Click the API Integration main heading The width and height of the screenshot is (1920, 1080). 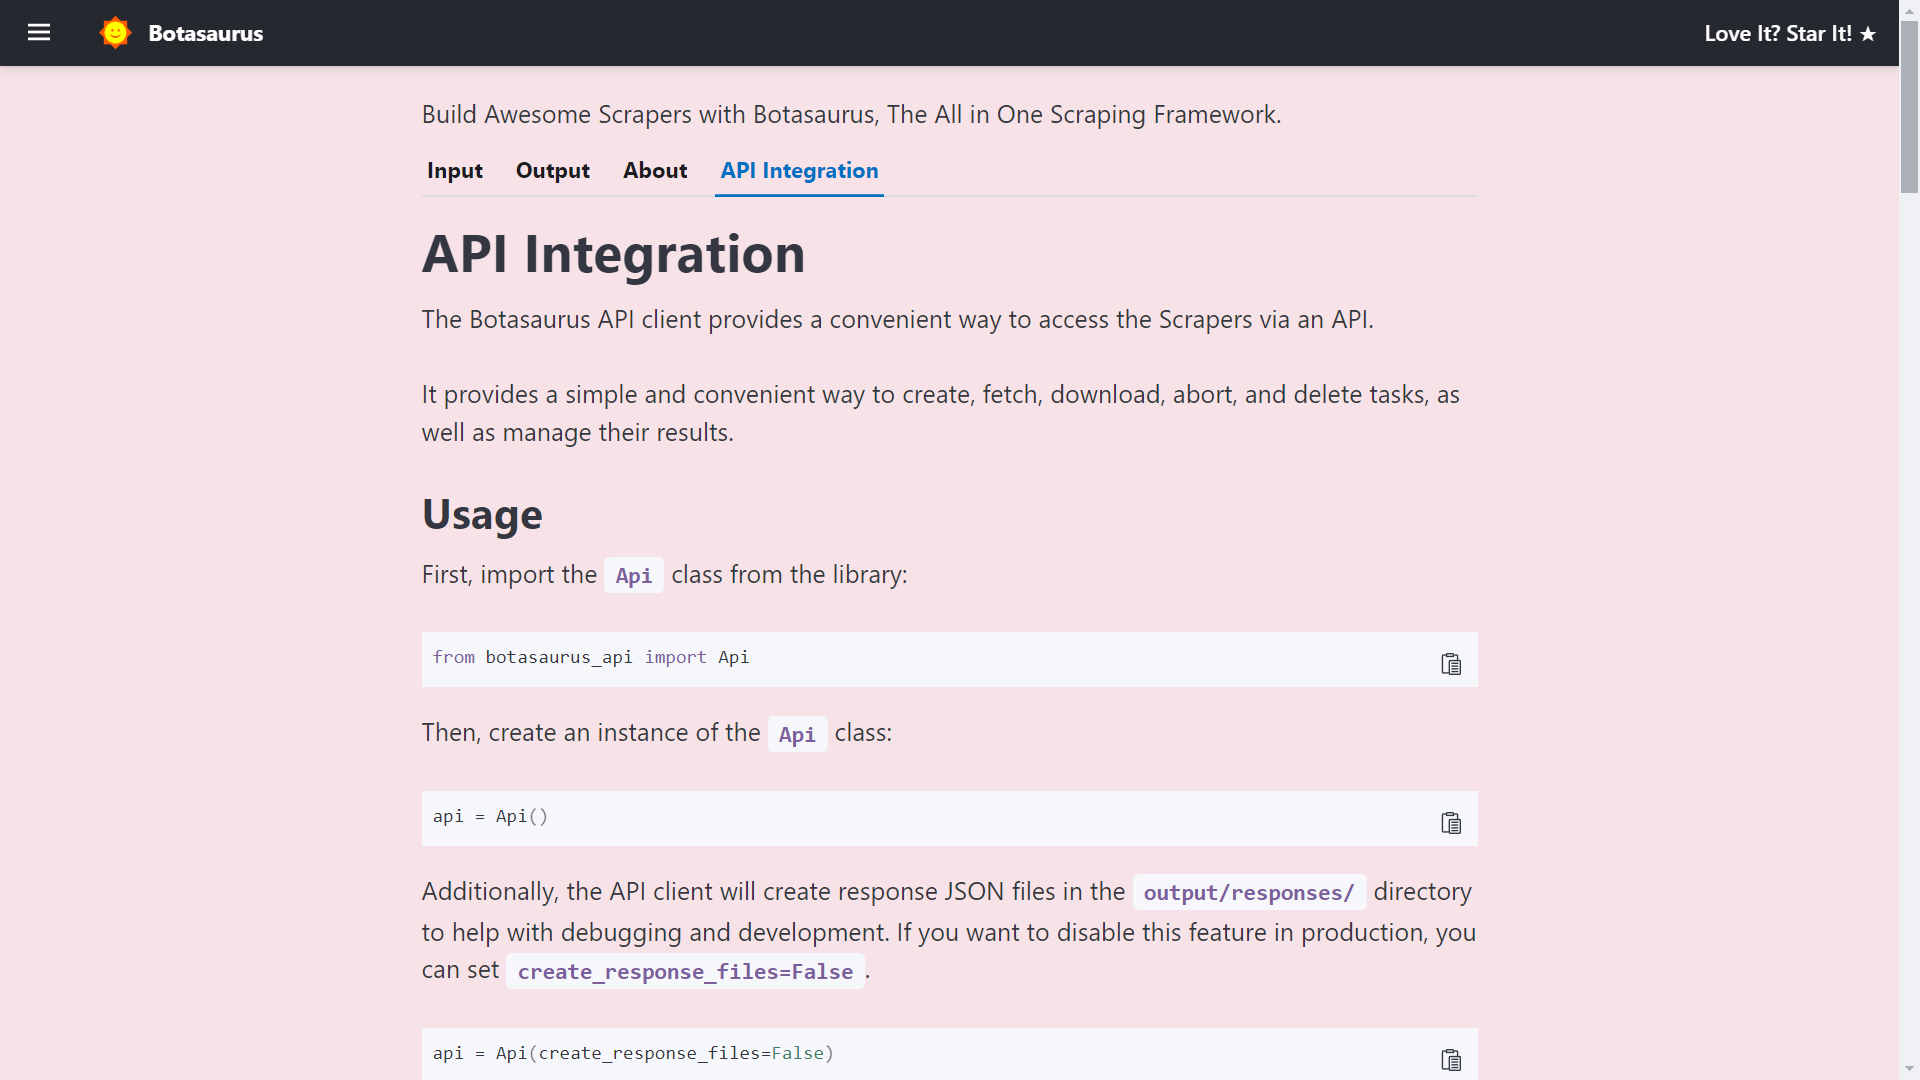[x=612, y=254]
